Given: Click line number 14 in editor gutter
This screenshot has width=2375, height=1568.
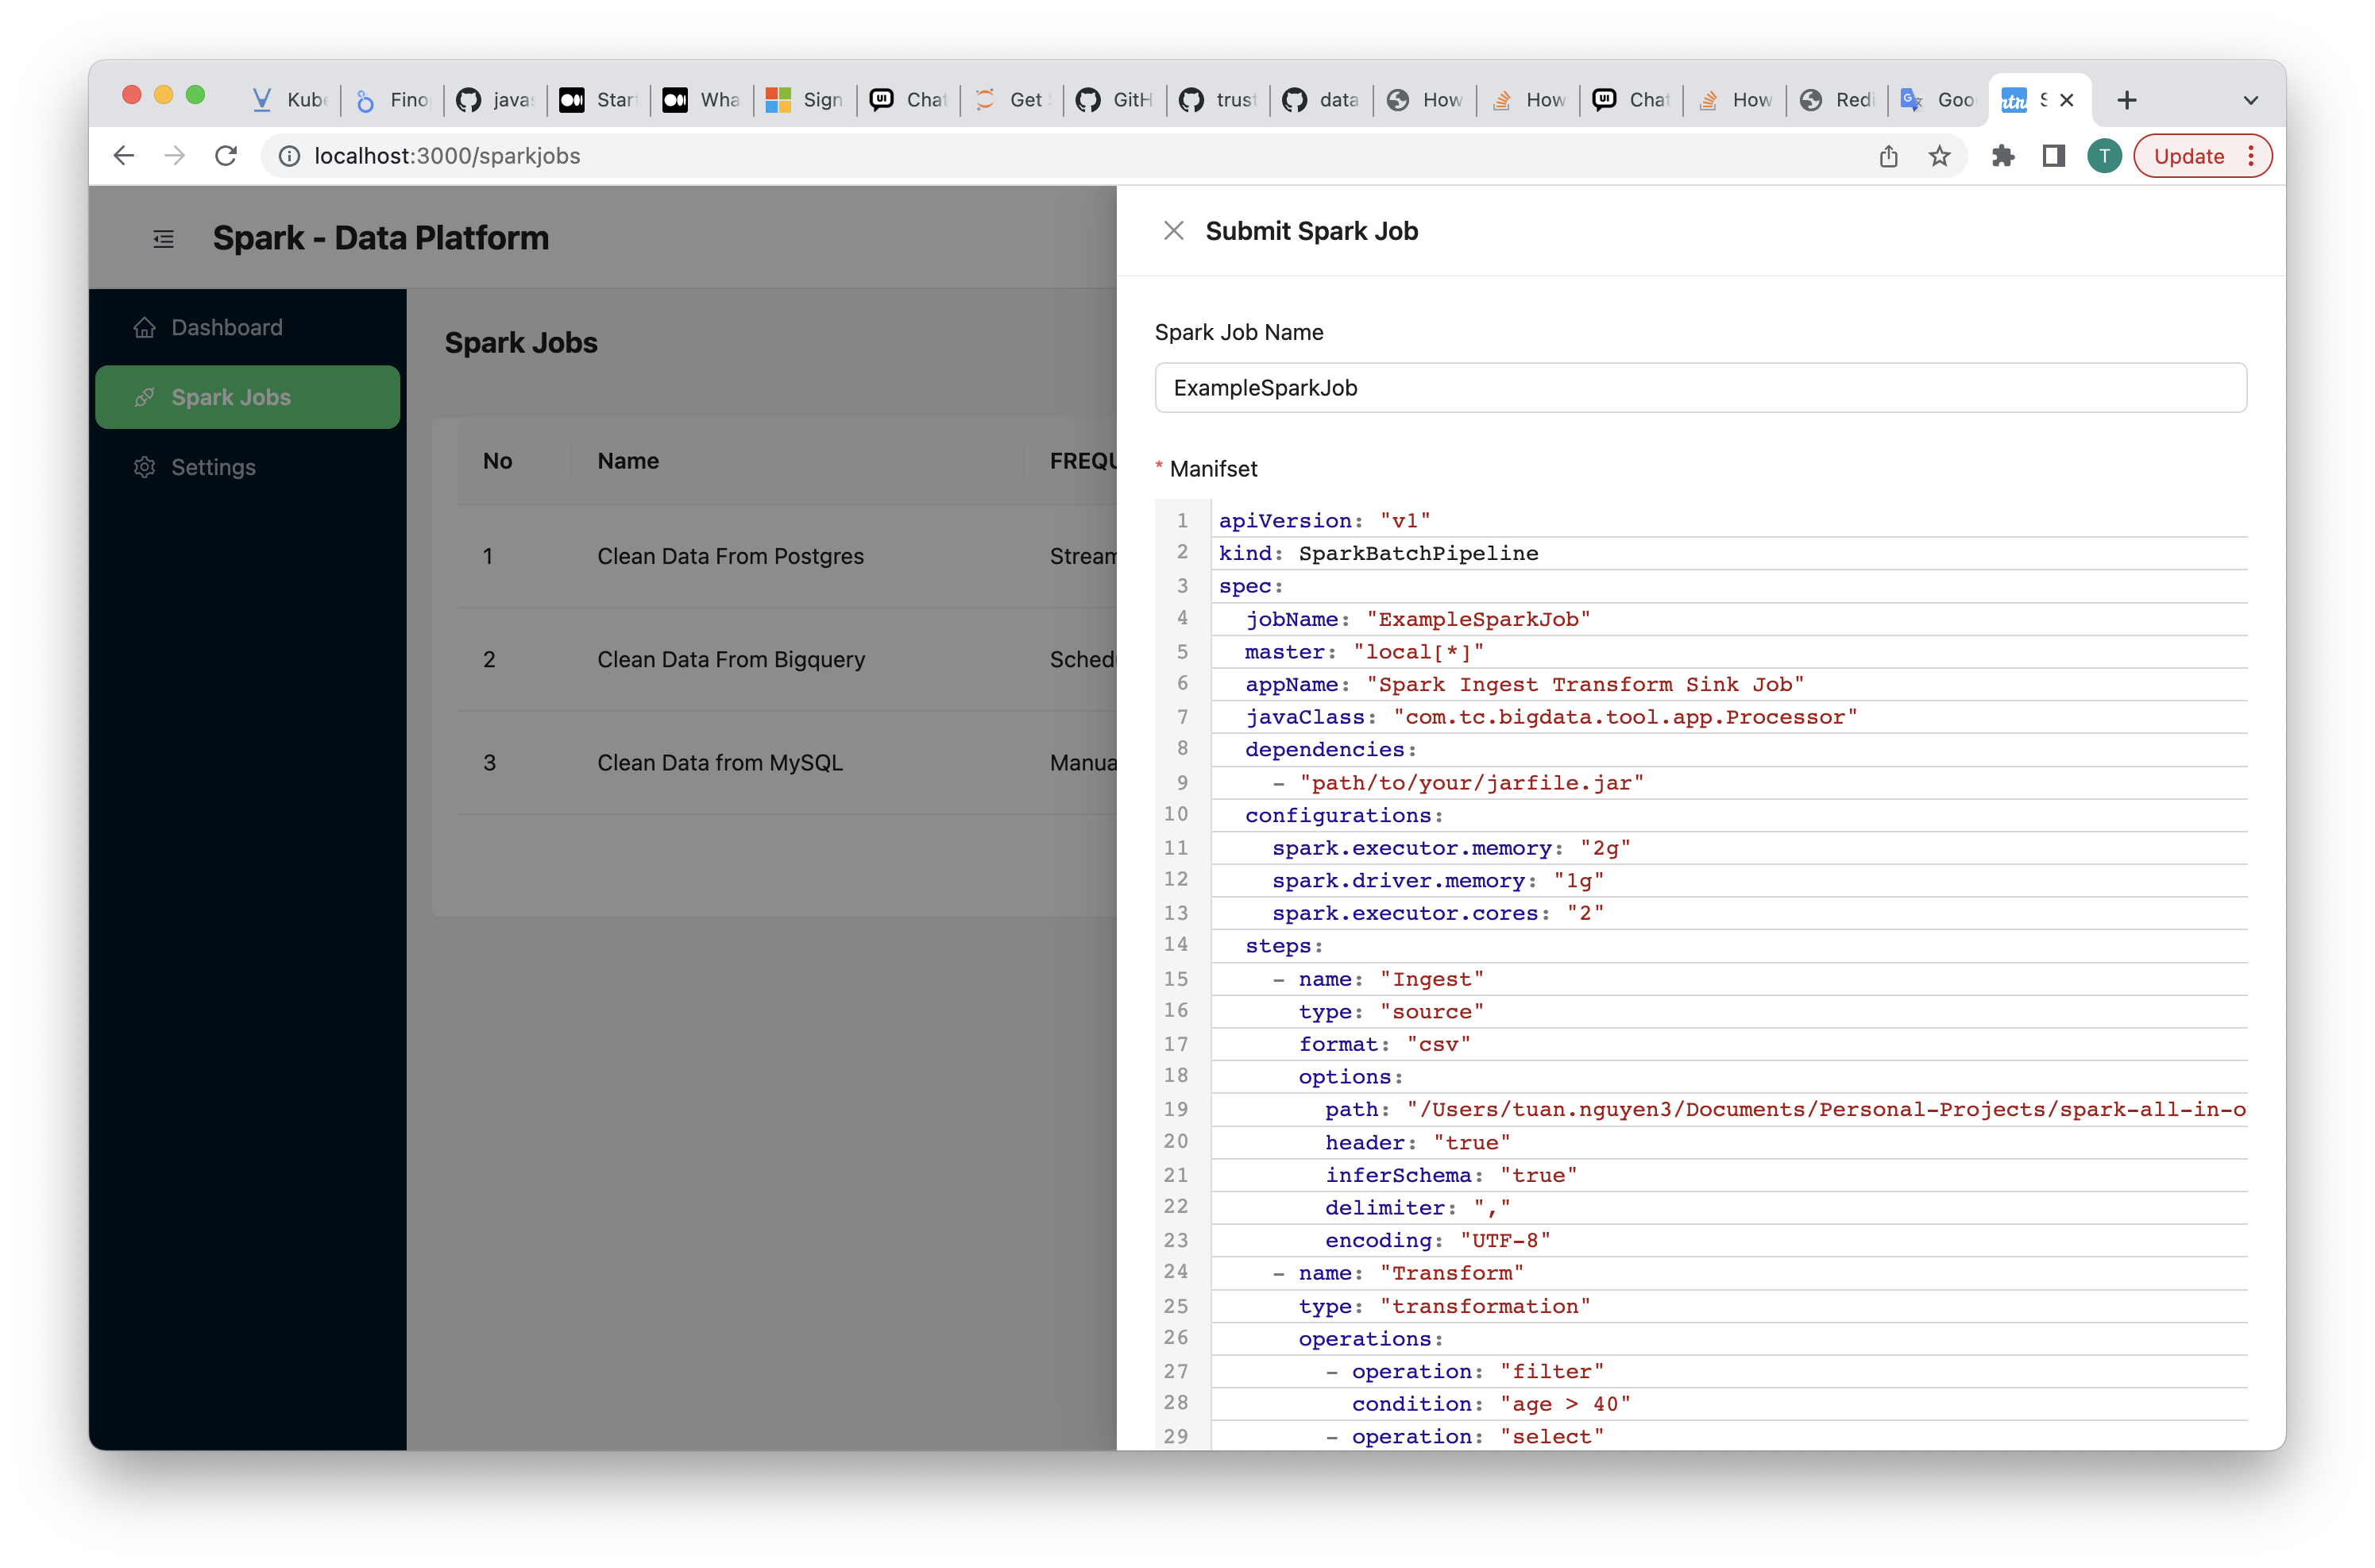Looking at the screenshot, I should click(1176, 945).
